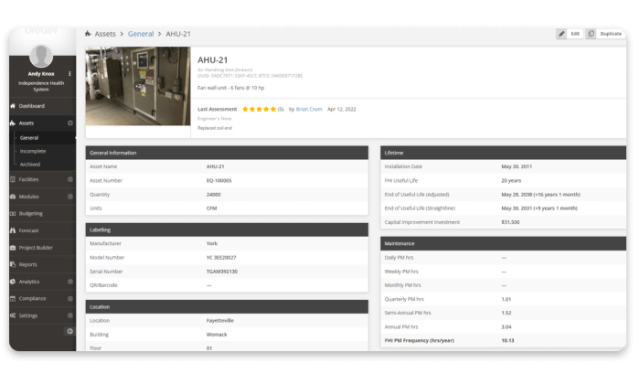This screenshot has height=384, width=640.
Task: Click the Budgeting money icon
Action: click(13, 214)
